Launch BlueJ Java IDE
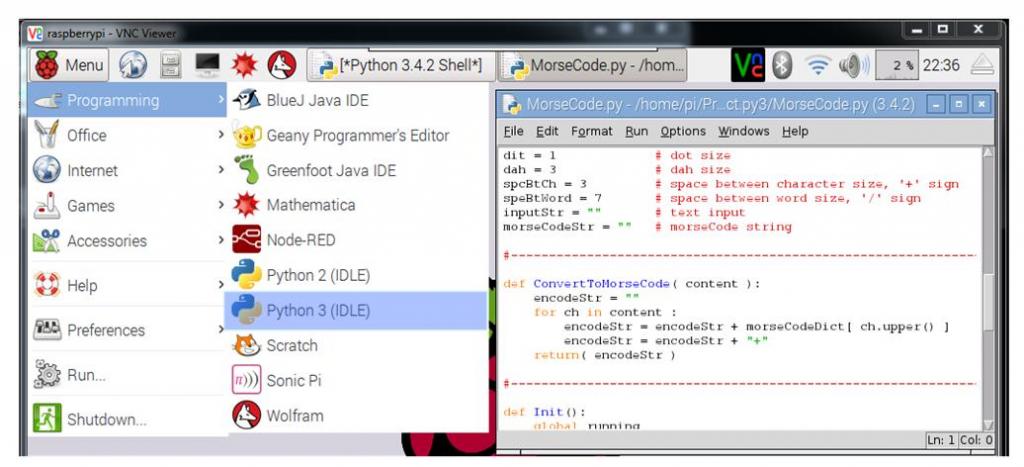The image size is (1024, 467). [x=357, y=100]
